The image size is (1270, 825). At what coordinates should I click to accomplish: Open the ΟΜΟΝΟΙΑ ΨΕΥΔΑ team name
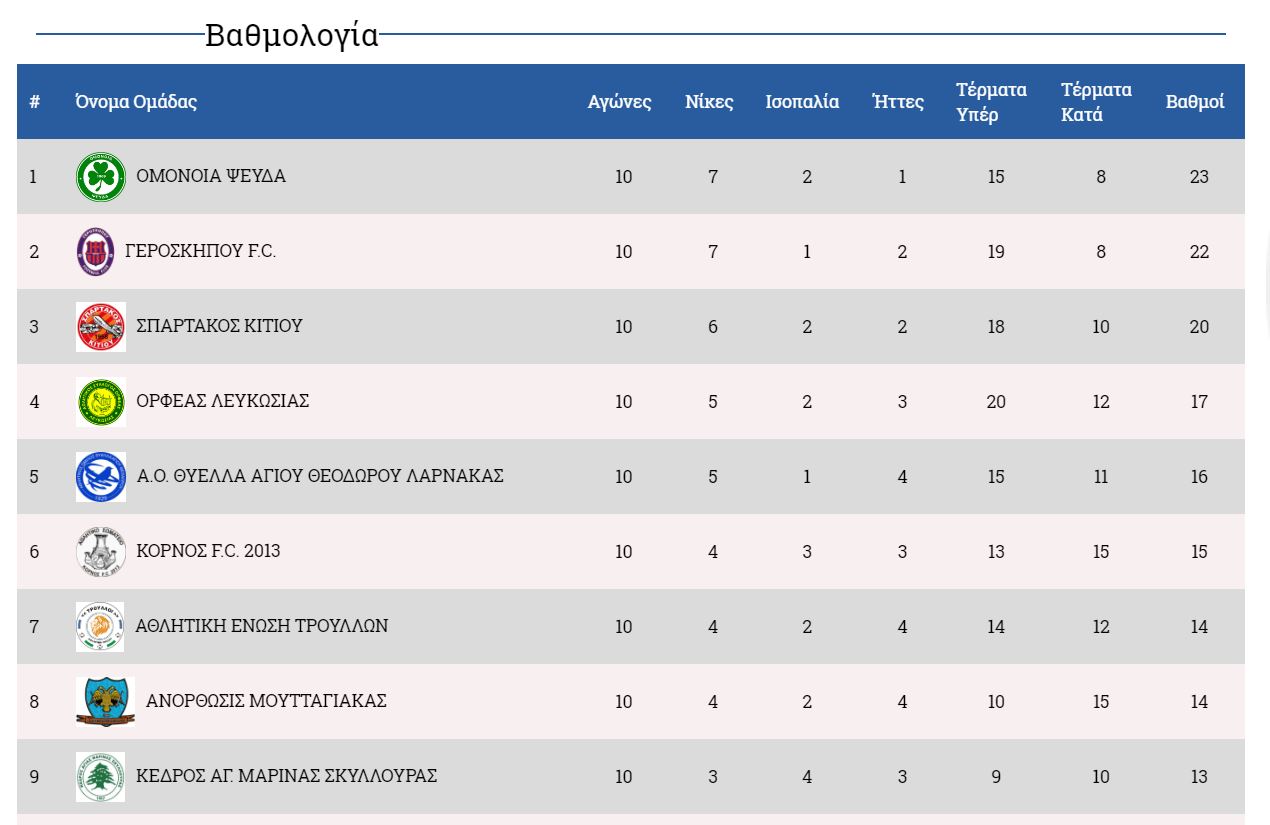211,176
